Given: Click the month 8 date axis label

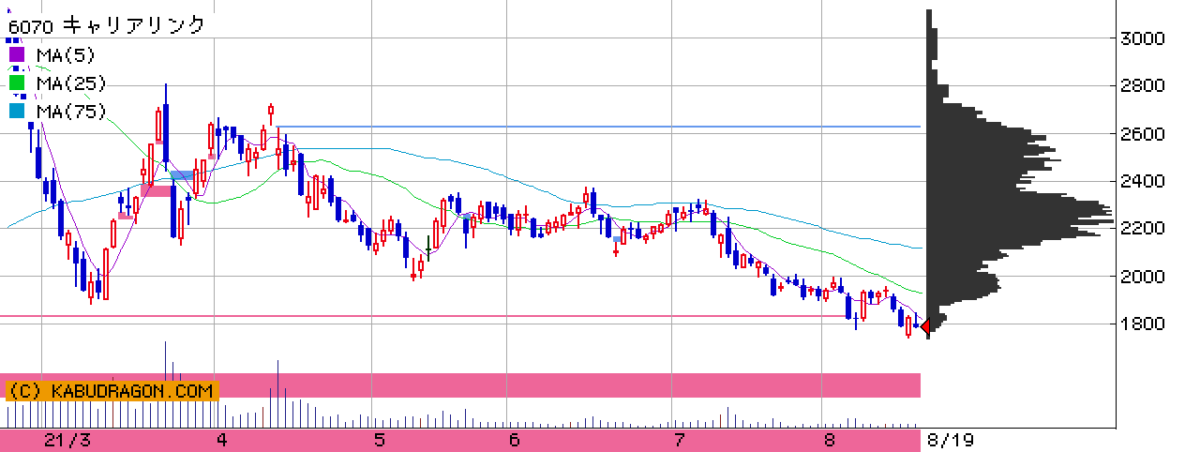Looking at the screenshot, I should coord(828,440).
